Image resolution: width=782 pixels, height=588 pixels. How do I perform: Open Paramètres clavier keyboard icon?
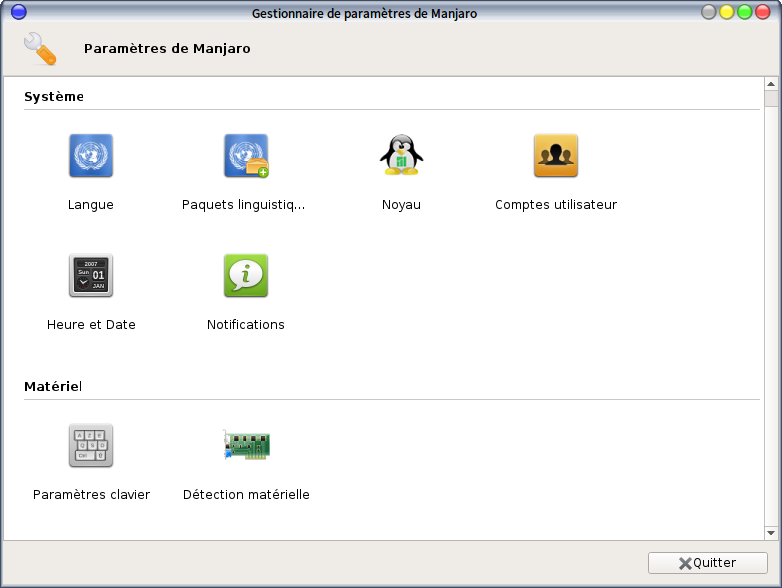(x=91, y=445)
